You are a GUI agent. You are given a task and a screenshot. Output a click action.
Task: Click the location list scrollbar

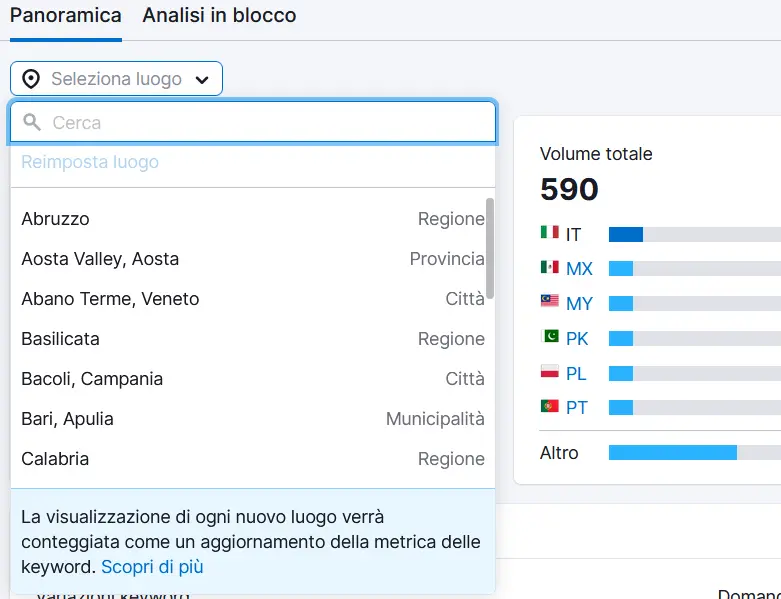coord(490,245)
